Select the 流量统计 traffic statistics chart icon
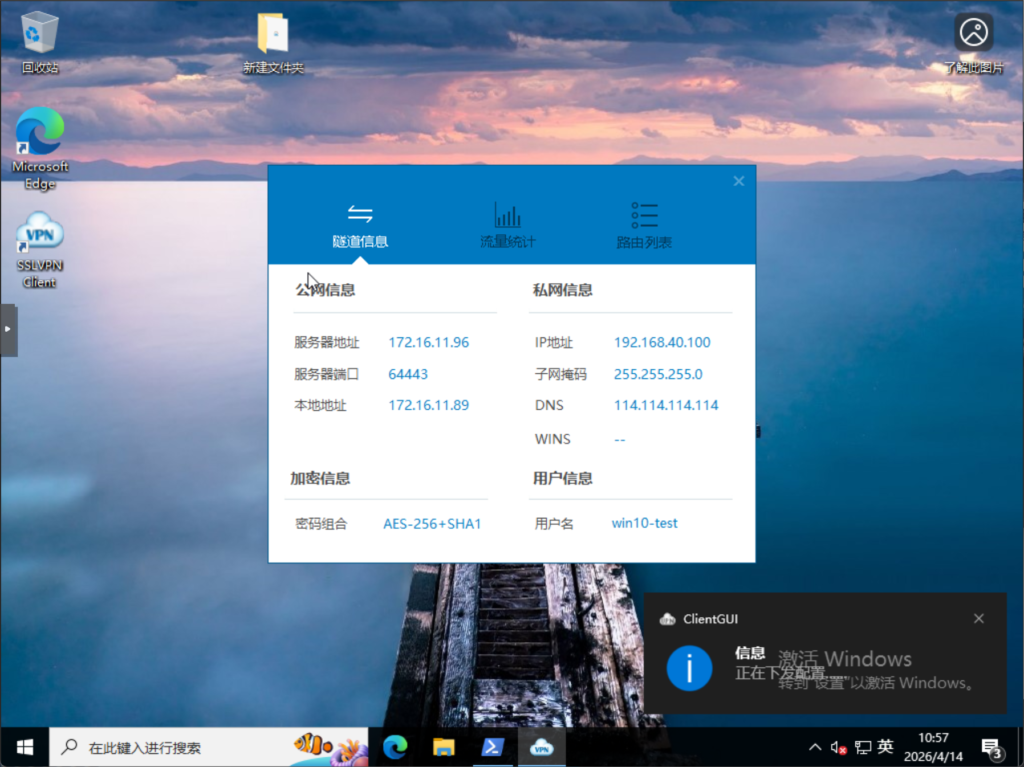 coord(508,213)
